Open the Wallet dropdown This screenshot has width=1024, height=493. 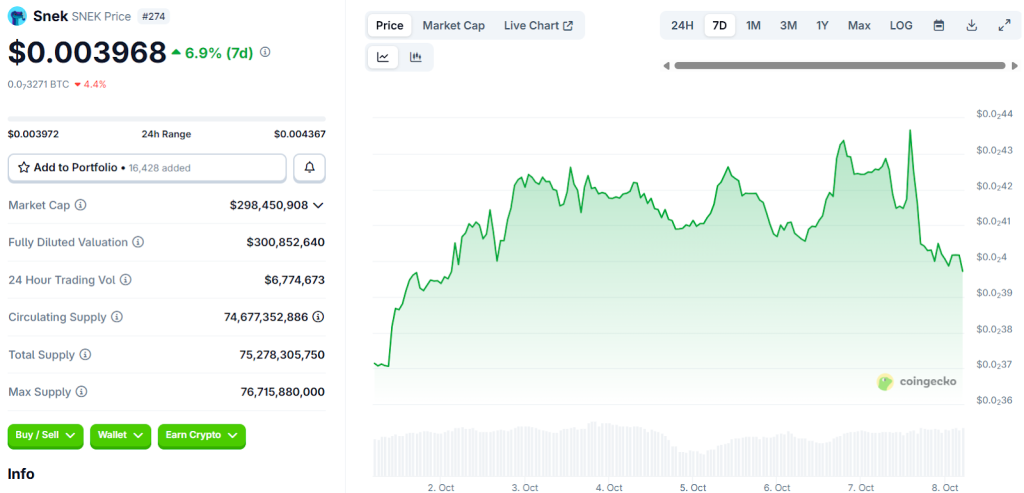click(120, 436)
